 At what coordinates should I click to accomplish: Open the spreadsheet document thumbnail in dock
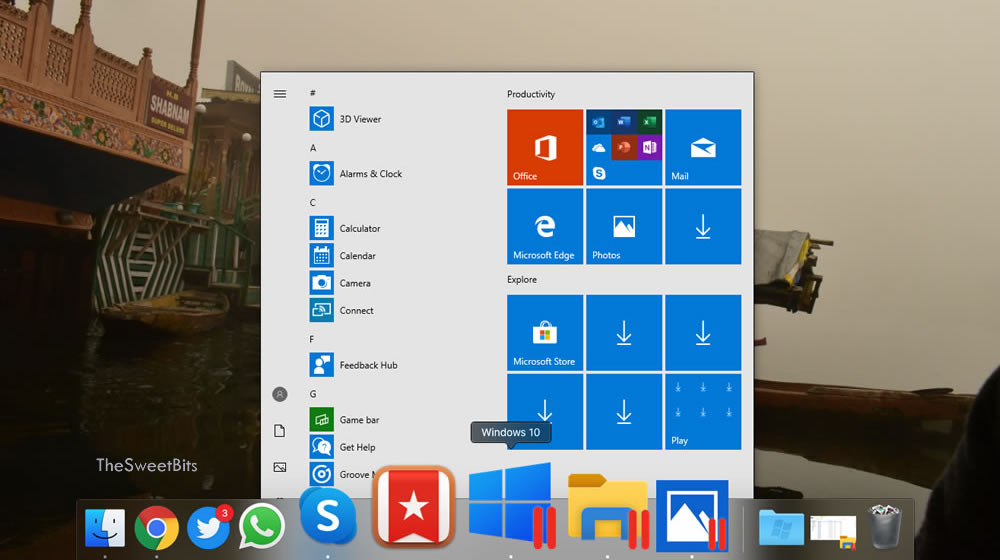click(833, 531)
